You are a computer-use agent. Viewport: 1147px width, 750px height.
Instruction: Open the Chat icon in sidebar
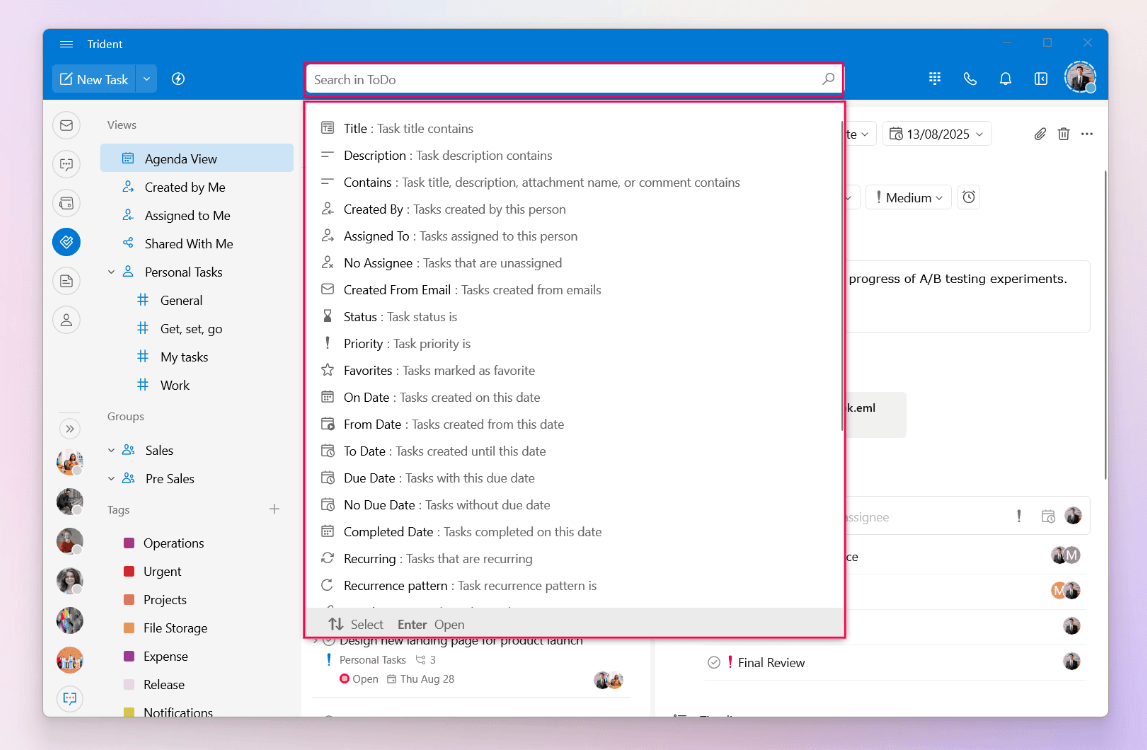tap(67, 164)
